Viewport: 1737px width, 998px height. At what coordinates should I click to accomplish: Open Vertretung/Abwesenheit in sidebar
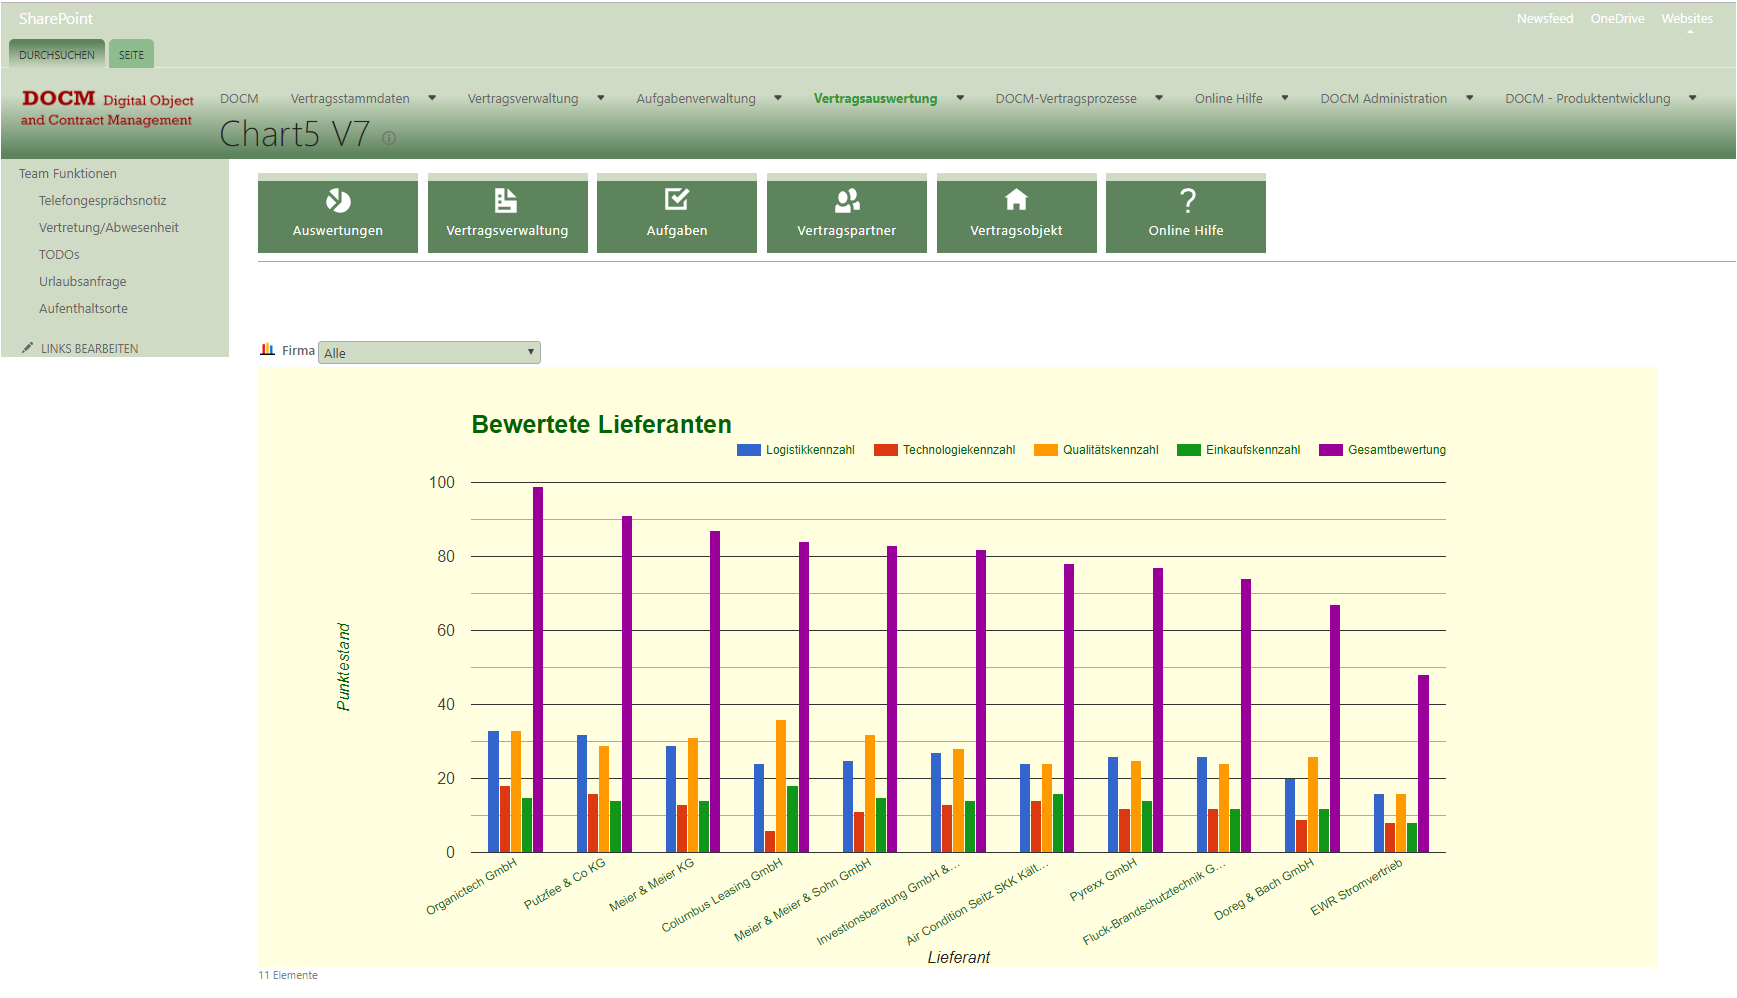coord(109,227)
